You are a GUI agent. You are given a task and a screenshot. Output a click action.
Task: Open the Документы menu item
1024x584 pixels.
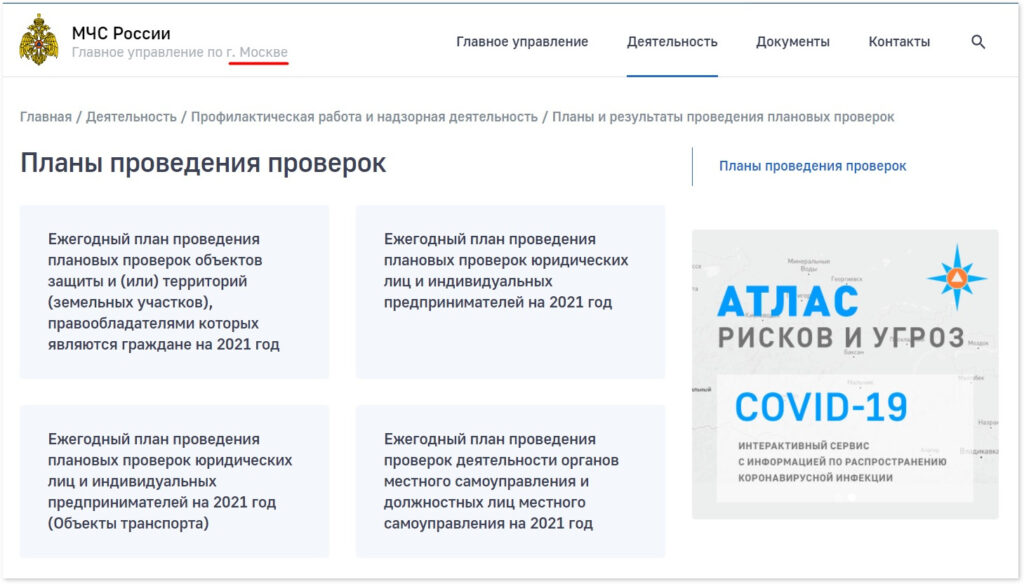pos(793,42)
